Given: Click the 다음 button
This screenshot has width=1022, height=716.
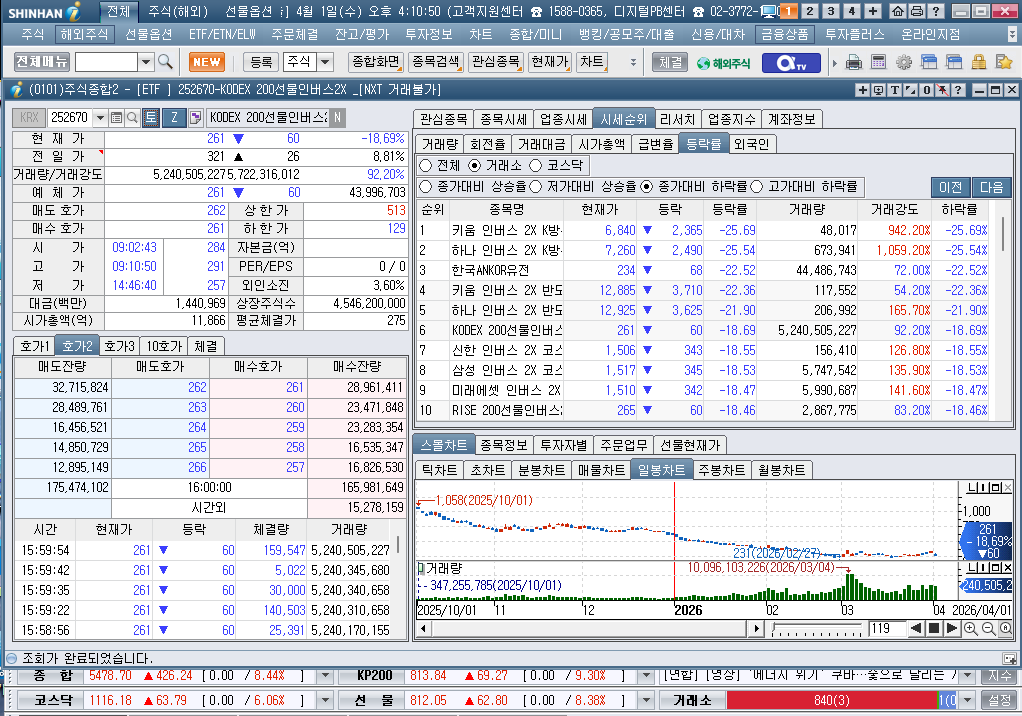Looking at the screenshot, I should pyautogui.click(x=991, y=187).
